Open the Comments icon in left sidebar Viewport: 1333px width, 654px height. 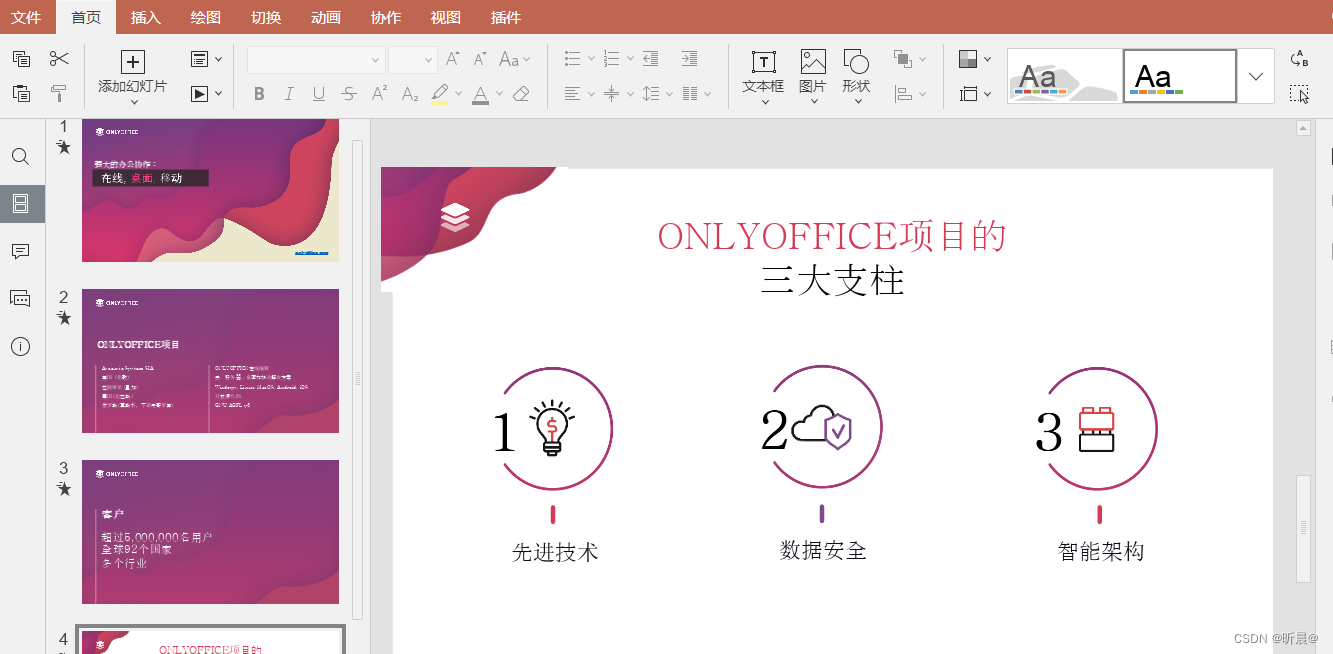20,251
